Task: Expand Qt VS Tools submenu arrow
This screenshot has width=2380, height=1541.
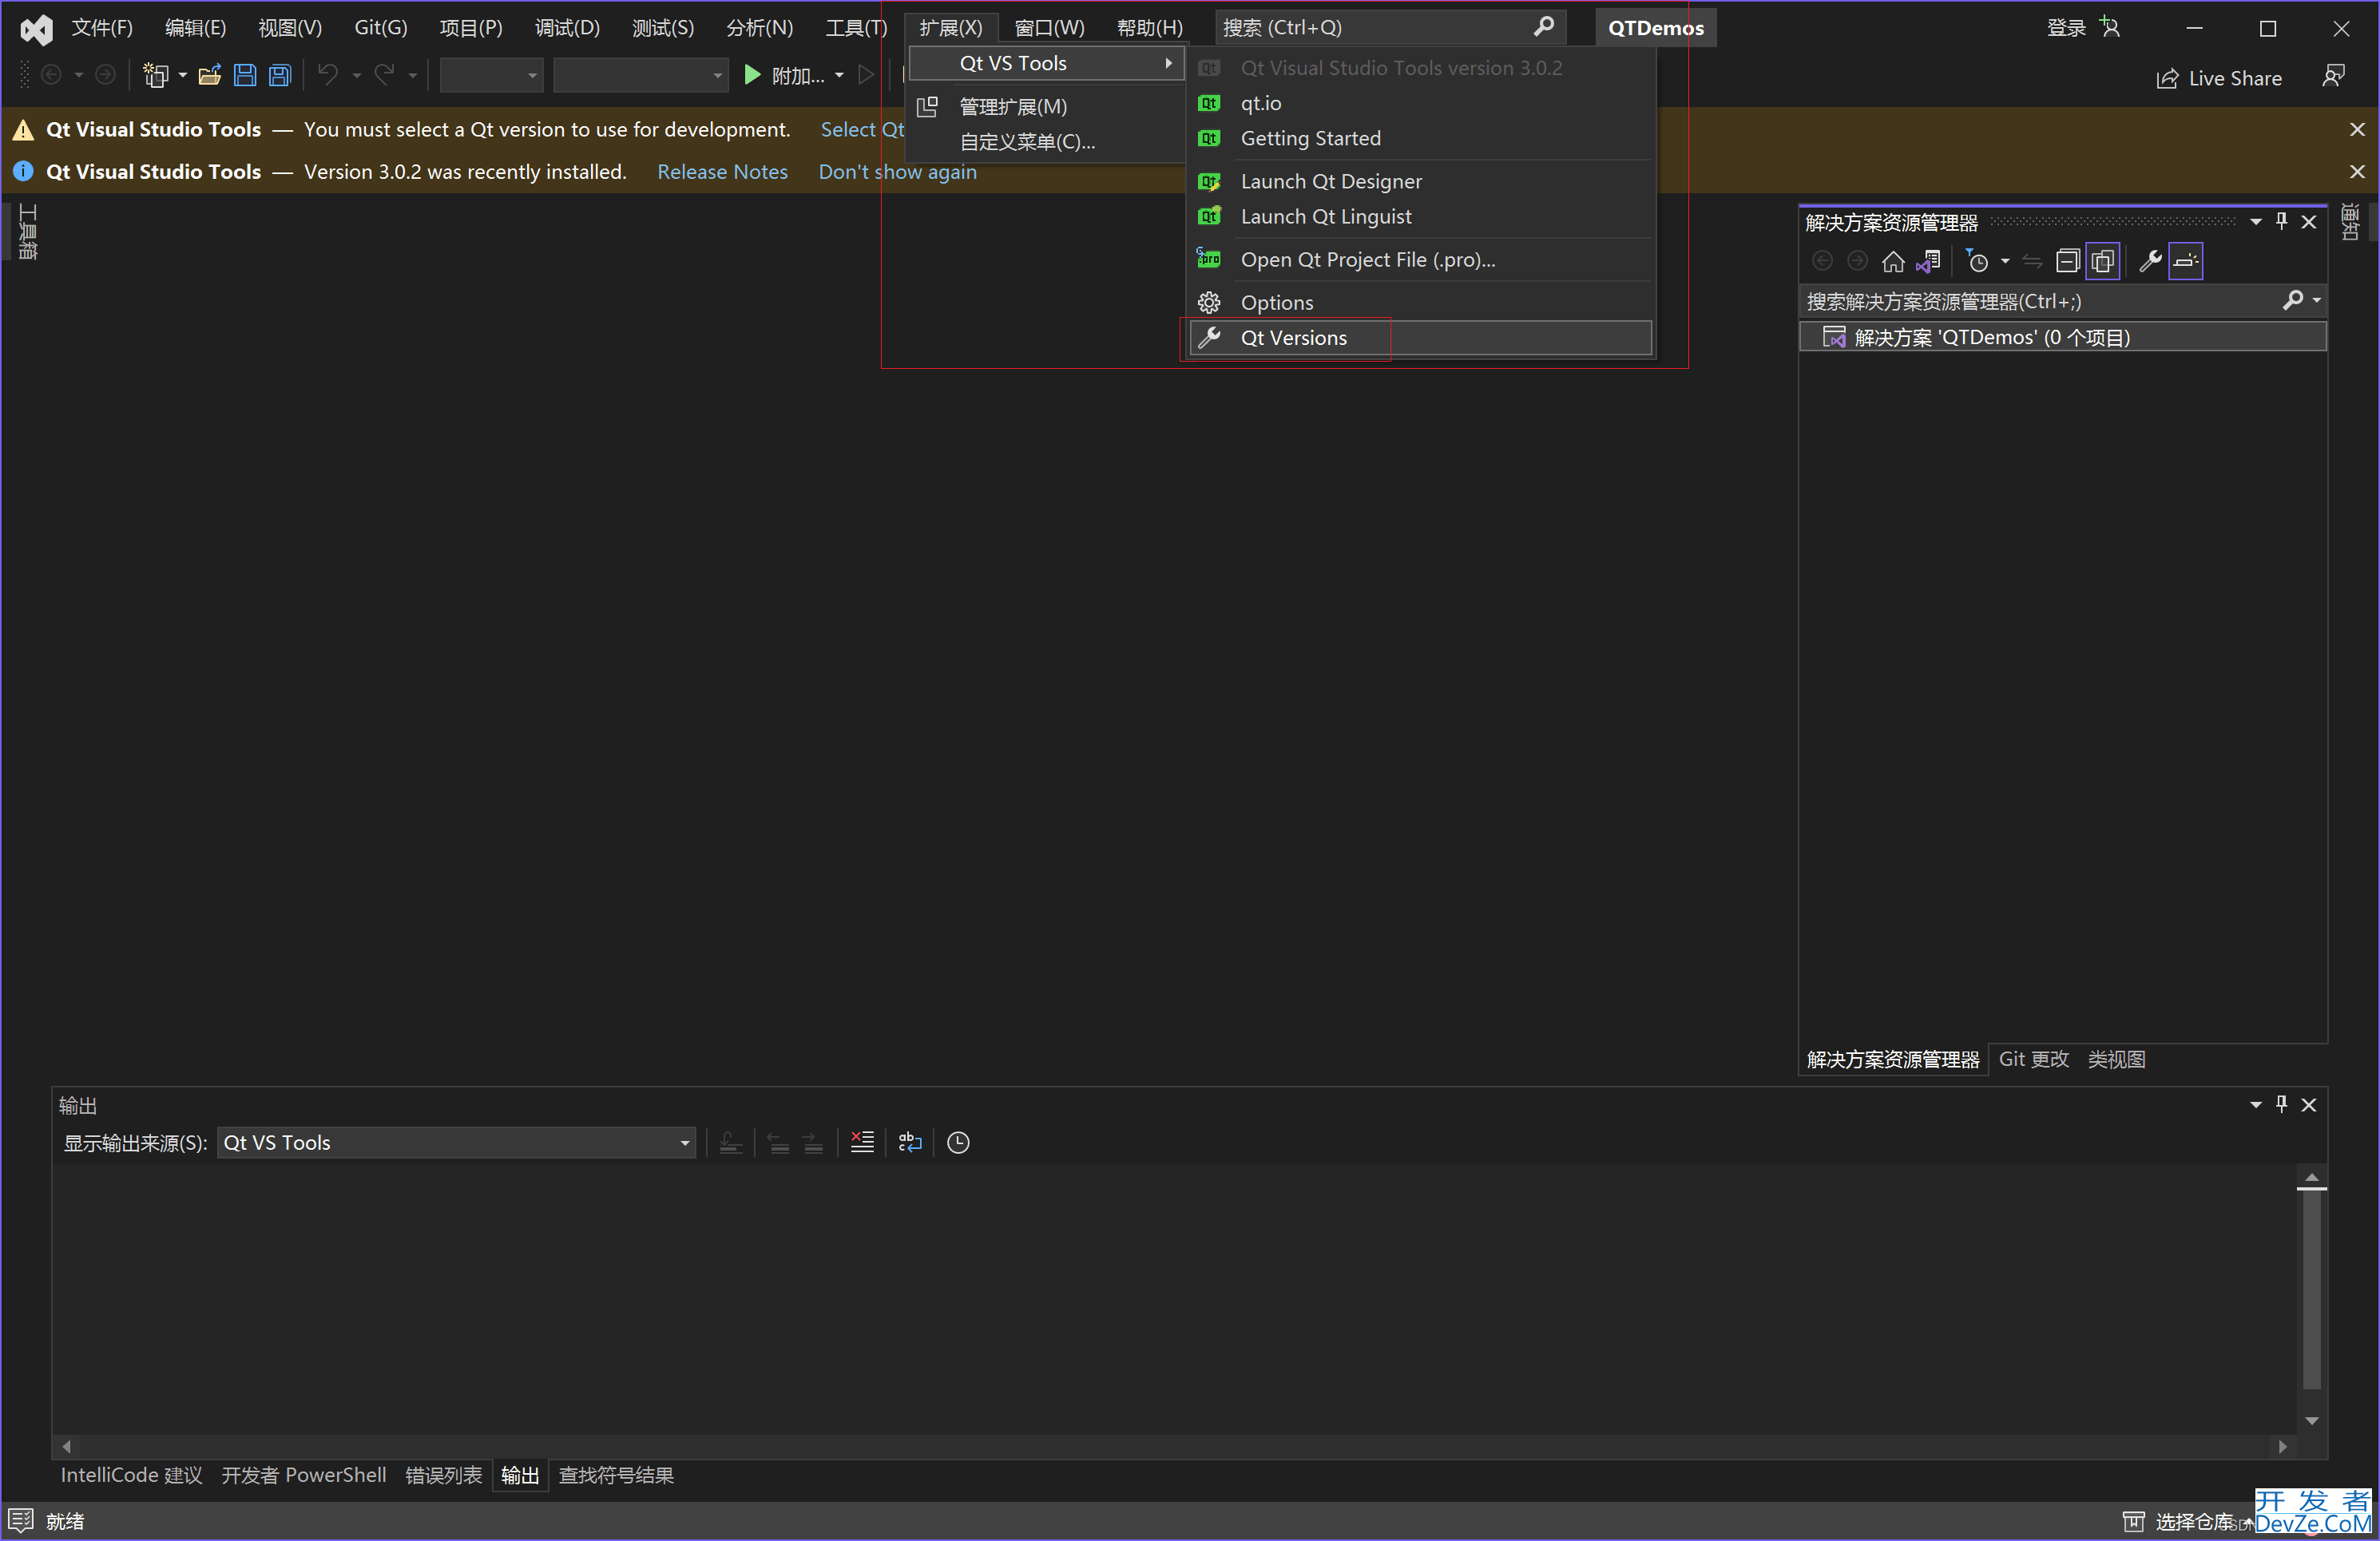Action: click(1166, 62)
